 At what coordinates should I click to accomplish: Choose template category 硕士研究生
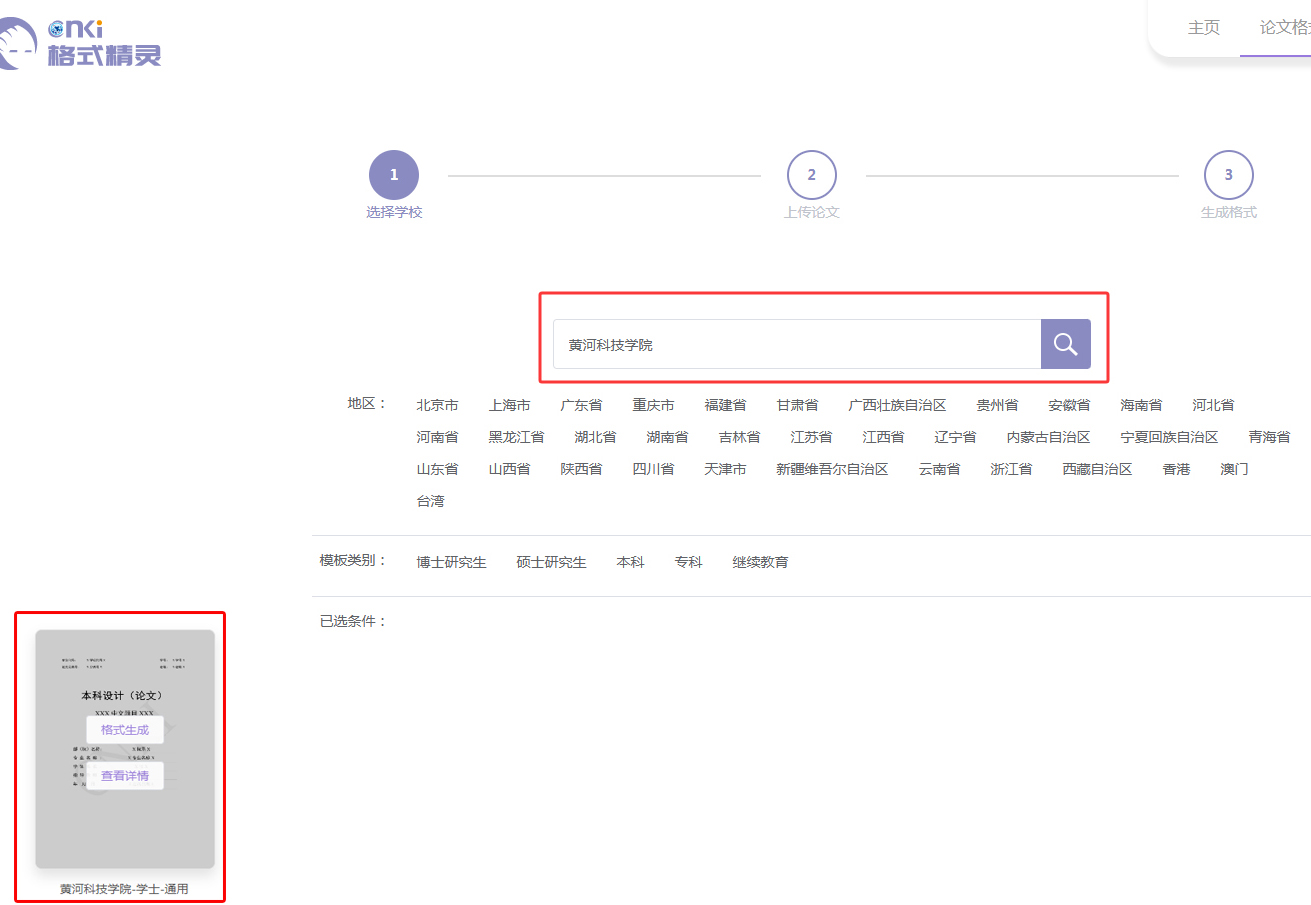point(551,562)
